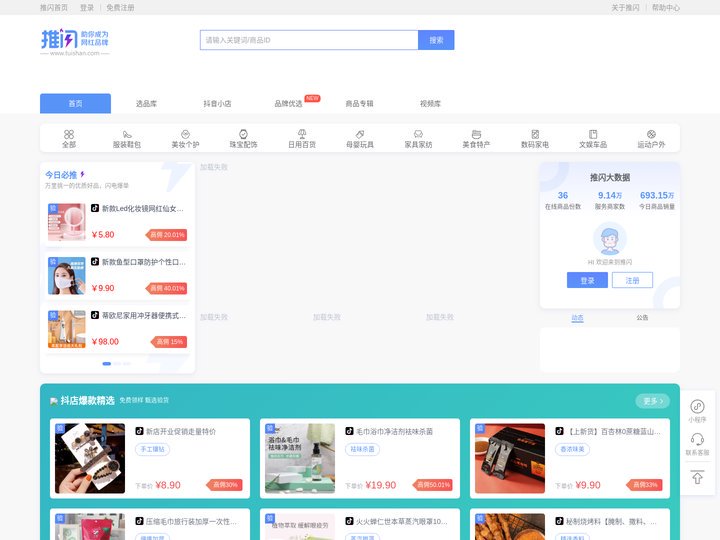This screenshot has height=540, width=720.
Task: Open the 品牌优选 tab
Action: 288,104
